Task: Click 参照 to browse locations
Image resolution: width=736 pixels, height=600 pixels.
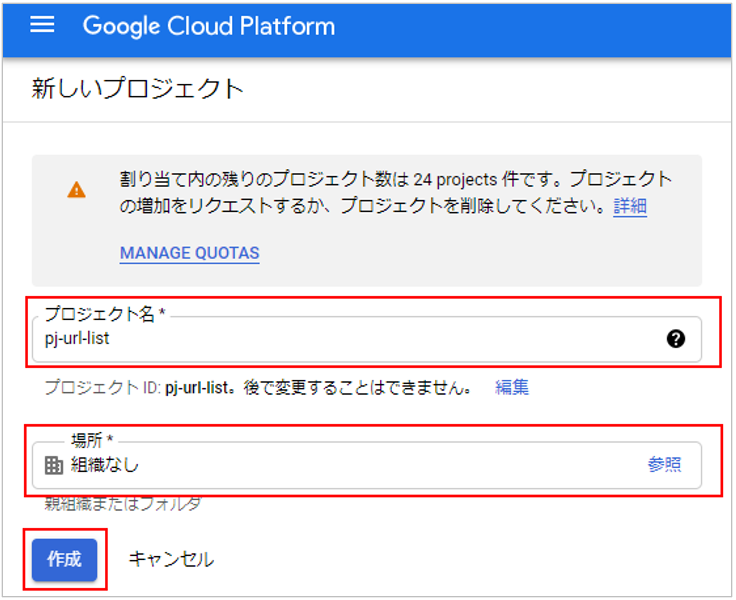Action: coord(664,465)
